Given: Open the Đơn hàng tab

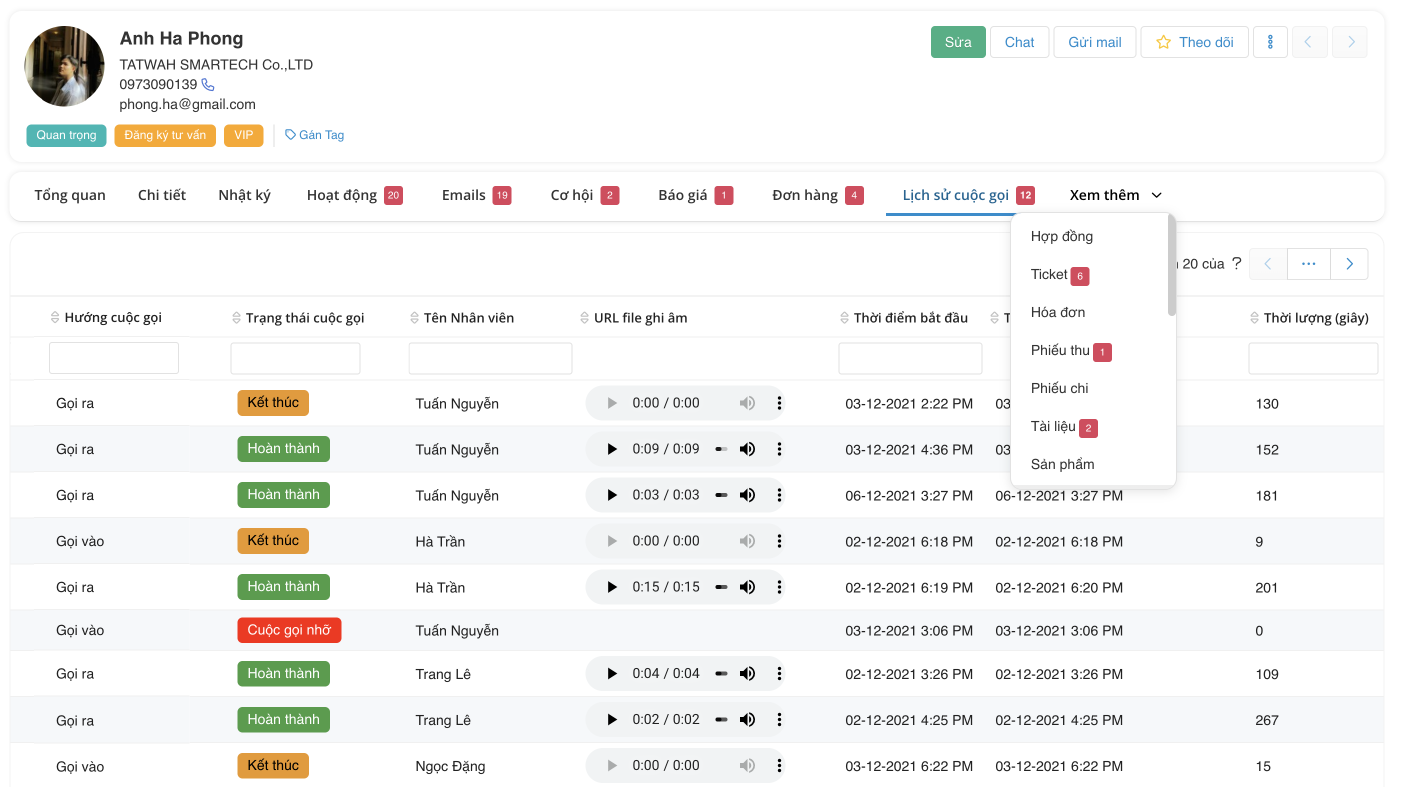Looking at the screenshot, I should tap(805, 195).
